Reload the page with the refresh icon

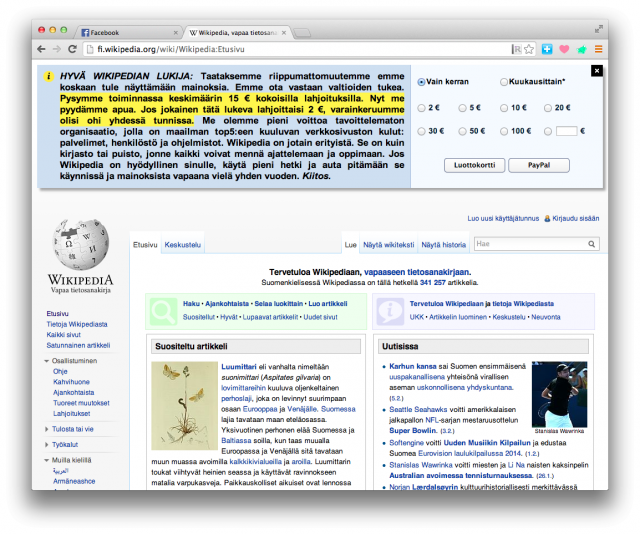click(73, 49)
